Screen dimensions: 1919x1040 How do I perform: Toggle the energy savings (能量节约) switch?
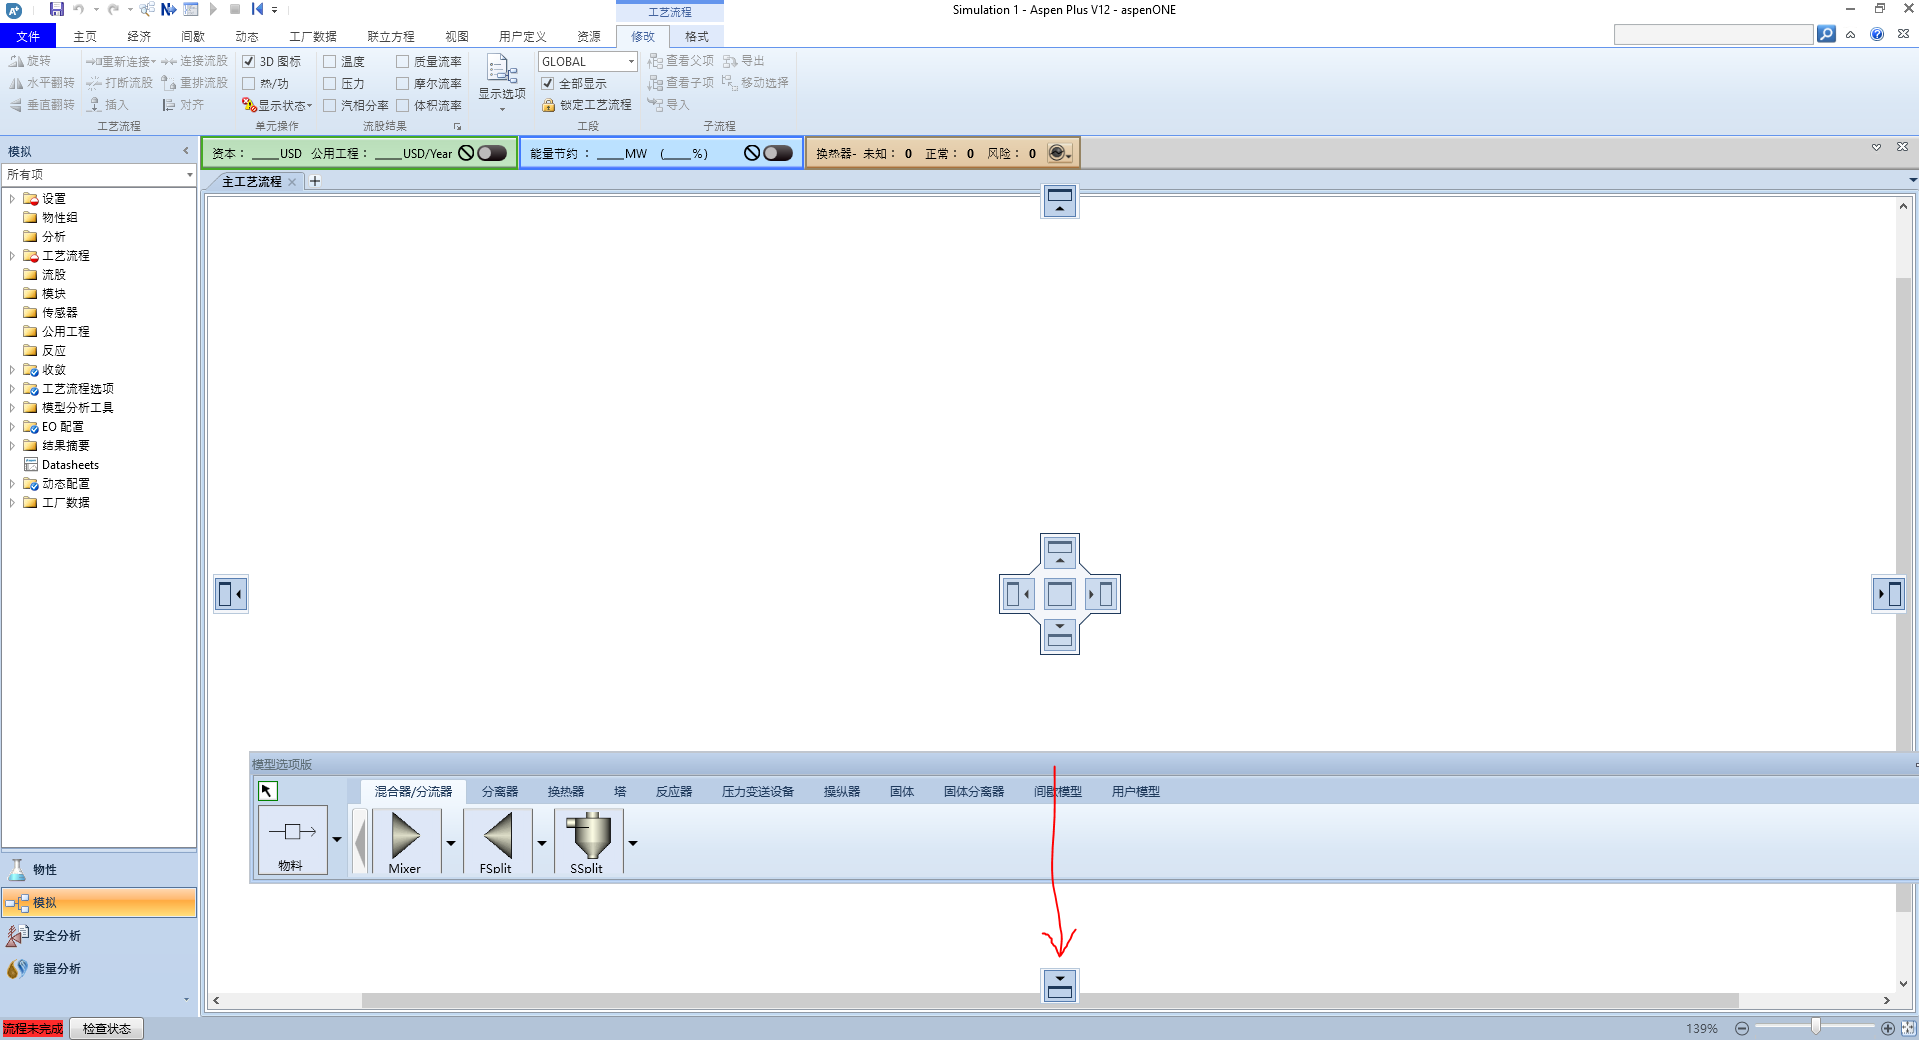pyautogui.click(x=778, y=153)
